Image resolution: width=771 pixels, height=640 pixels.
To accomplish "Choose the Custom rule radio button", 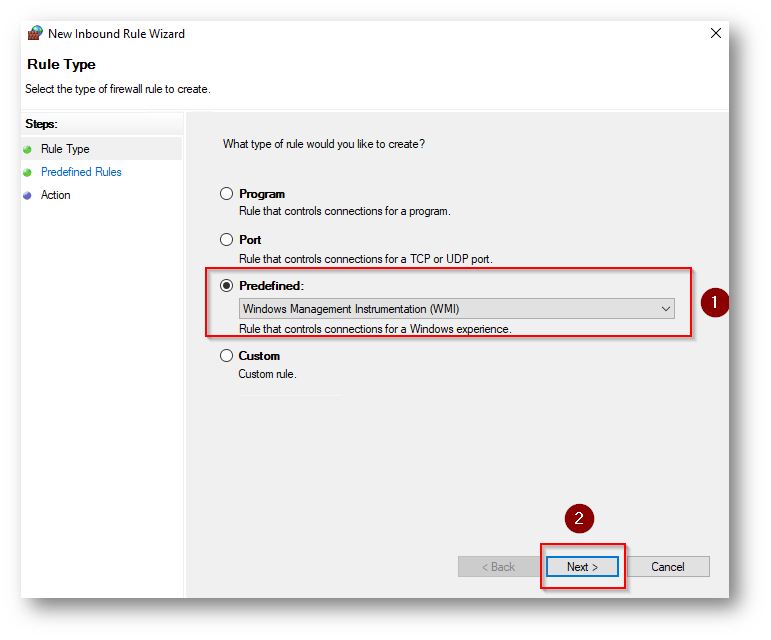I will [226, 355].
